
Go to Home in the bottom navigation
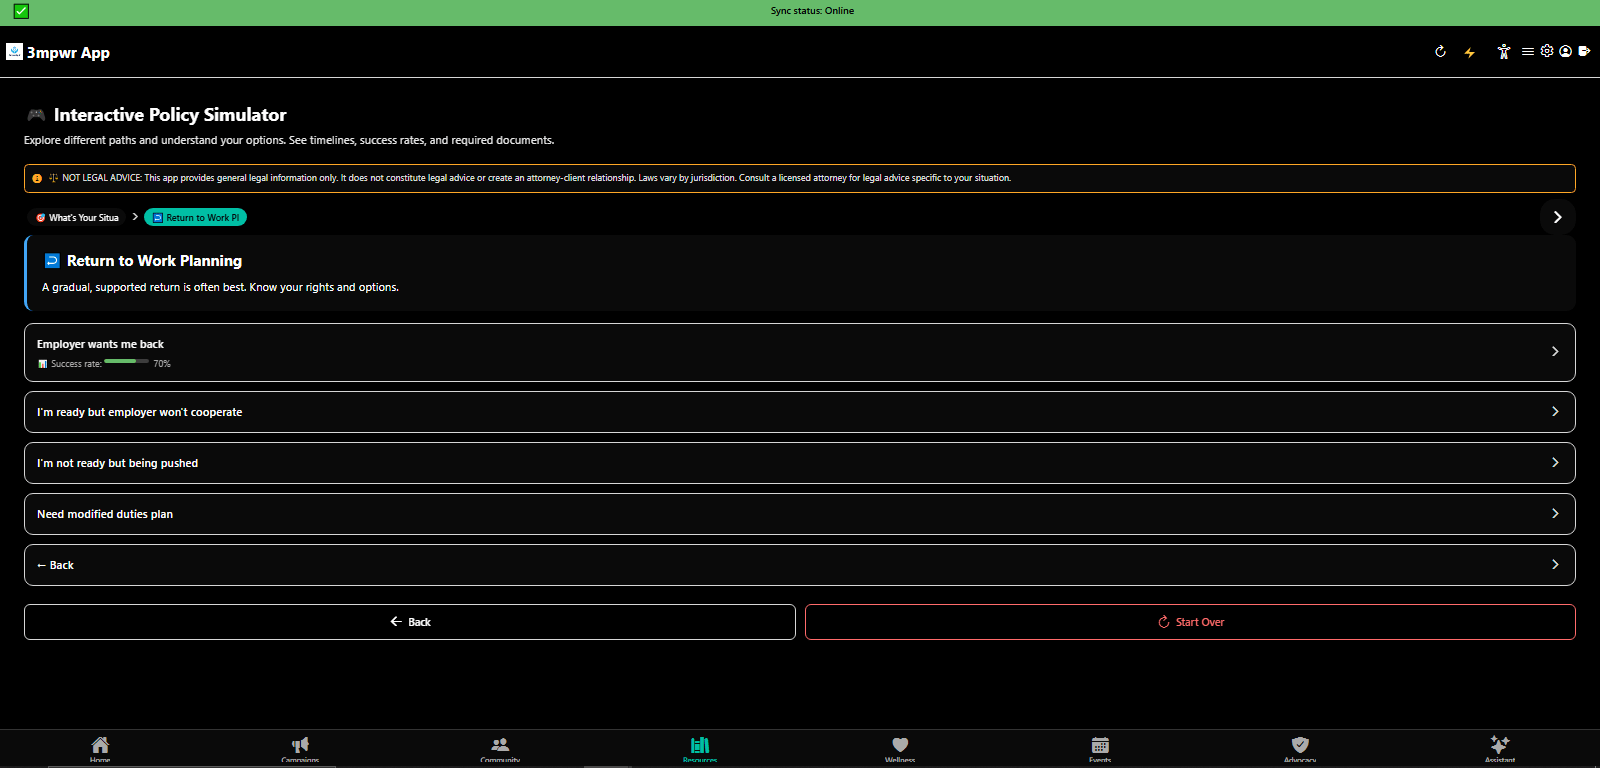tap(100, 749)
